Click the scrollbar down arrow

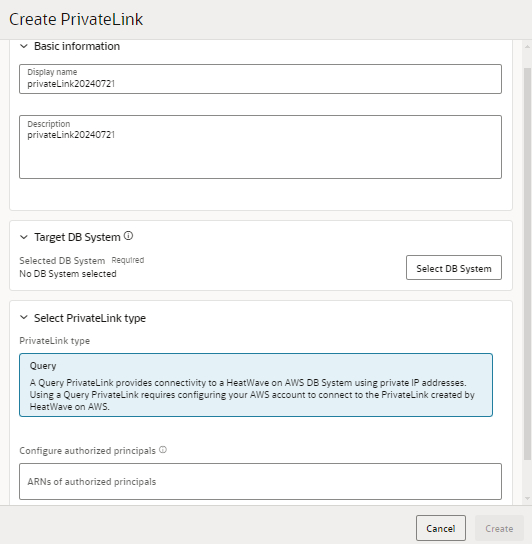pyautogui.click(x=527, y=499)
